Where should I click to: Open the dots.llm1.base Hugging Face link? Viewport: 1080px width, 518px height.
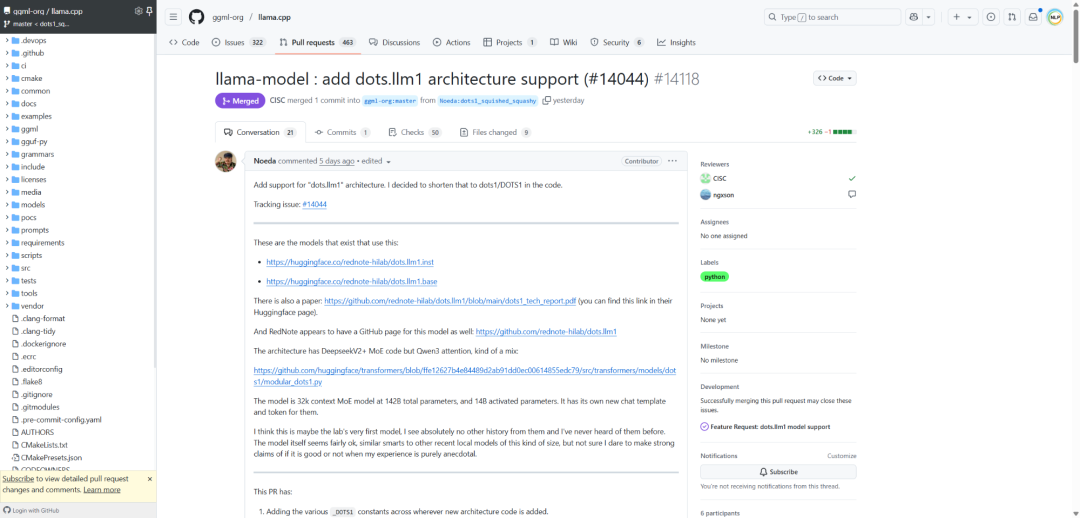352,282
